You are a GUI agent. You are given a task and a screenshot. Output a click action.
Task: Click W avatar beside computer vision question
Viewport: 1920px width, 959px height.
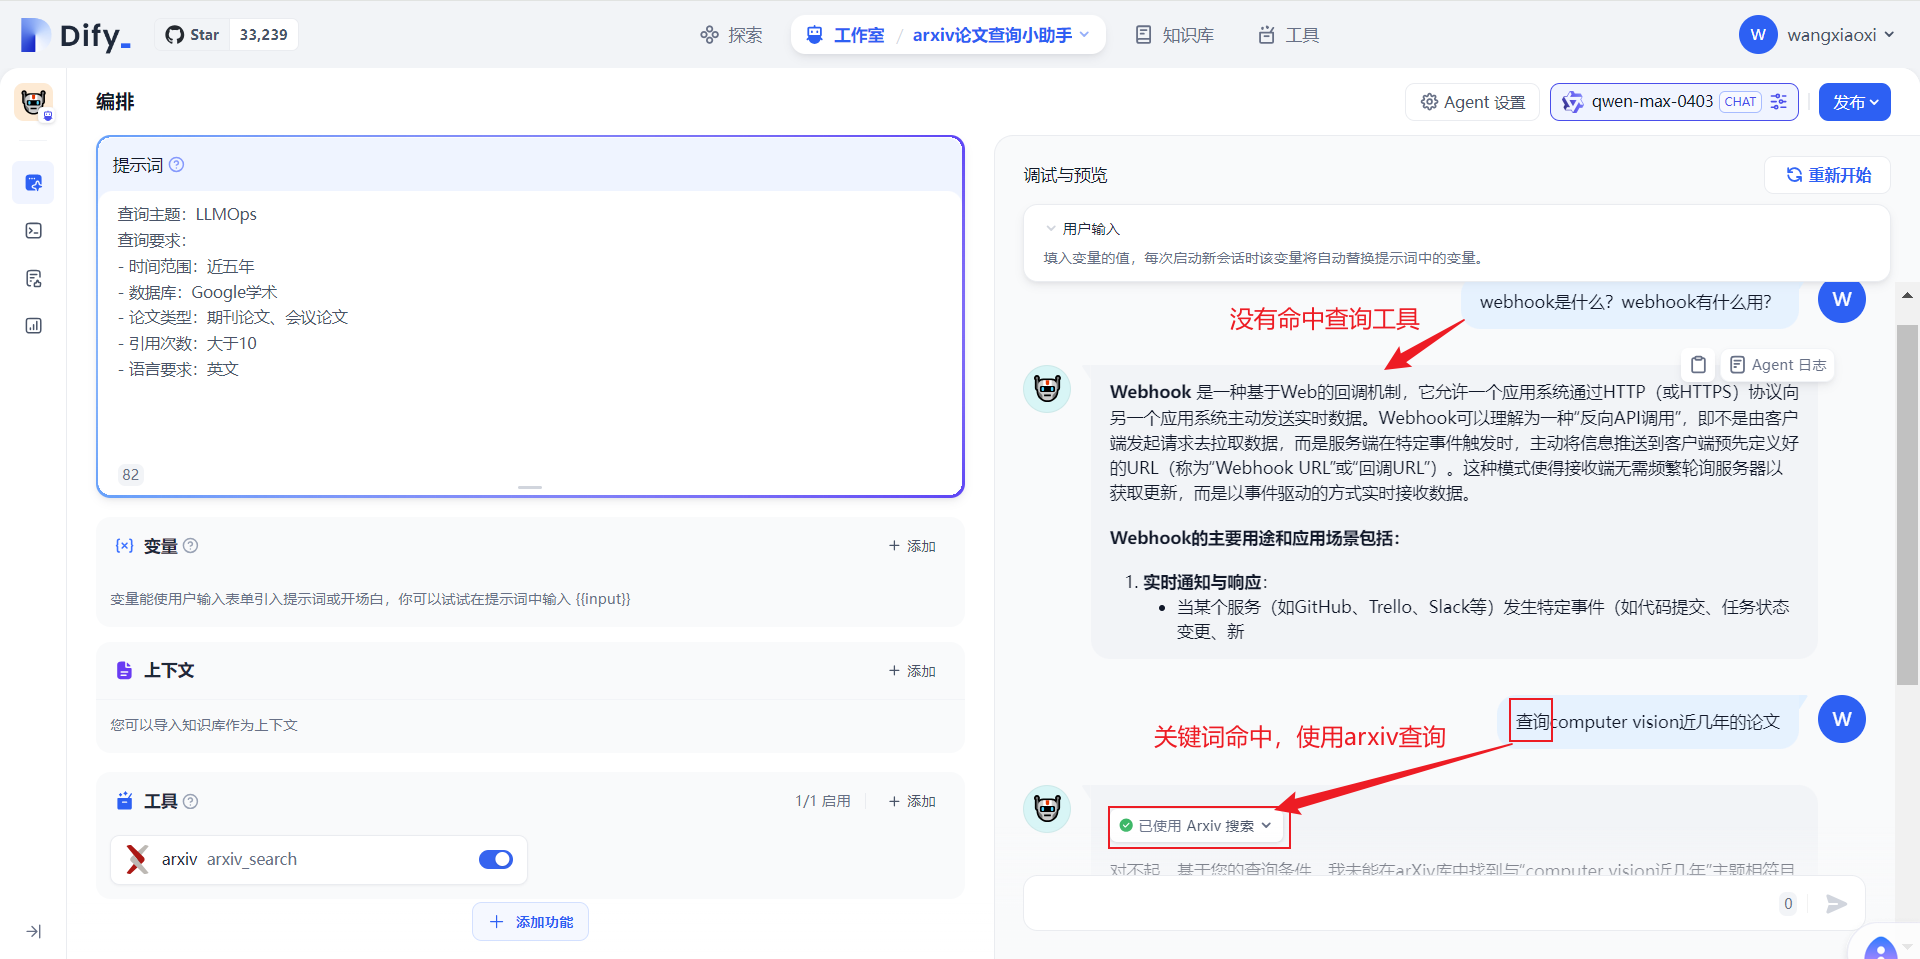1842,719
